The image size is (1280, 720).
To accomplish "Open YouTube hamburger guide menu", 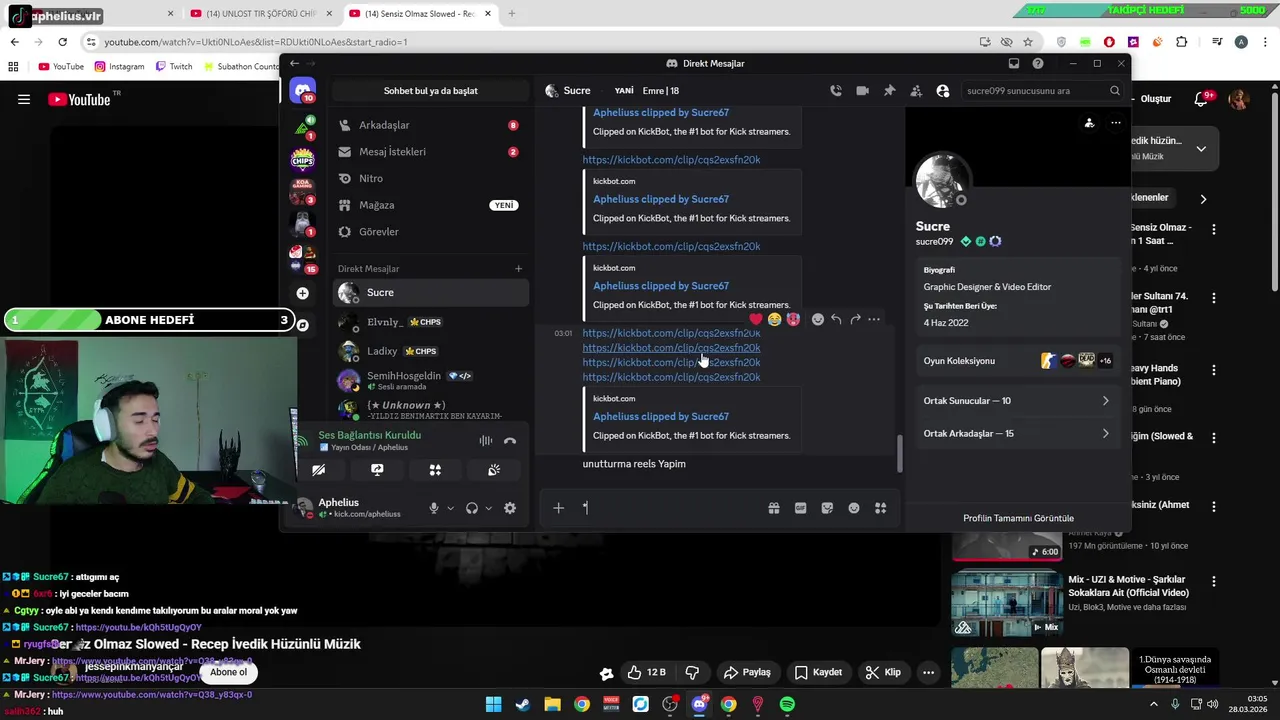I will (24, 99).
